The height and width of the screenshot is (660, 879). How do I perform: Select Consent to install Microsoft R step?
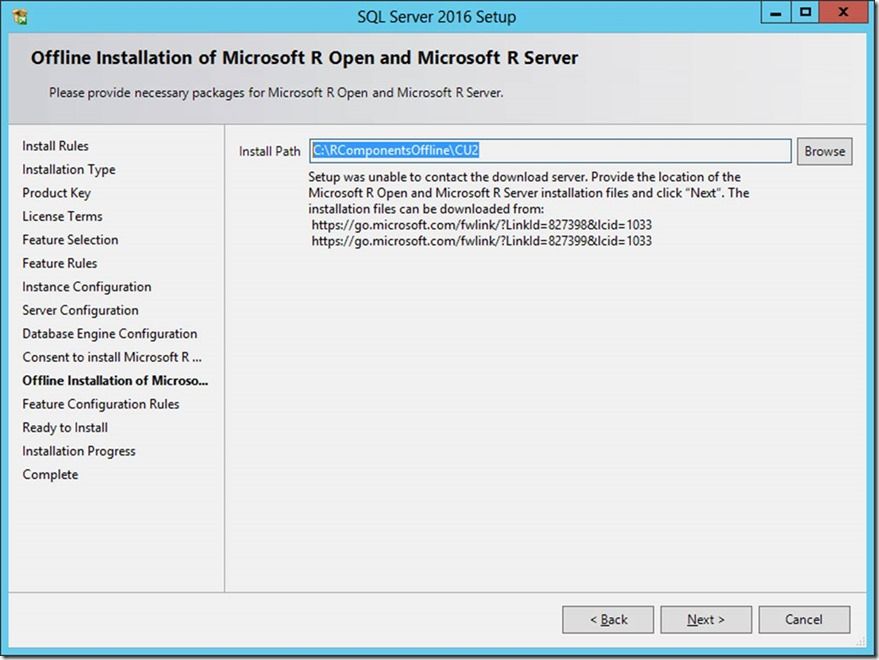(x=112, y=357)
